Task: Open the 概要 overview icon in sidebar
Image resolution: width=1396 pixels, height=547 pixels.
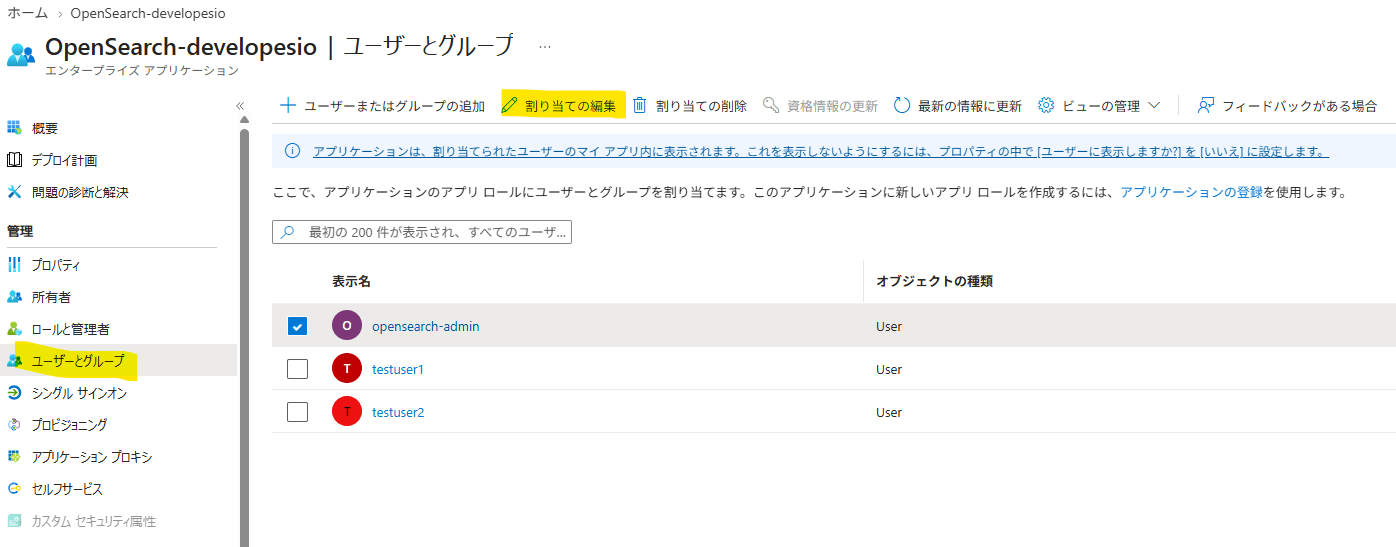Action: 14,128
